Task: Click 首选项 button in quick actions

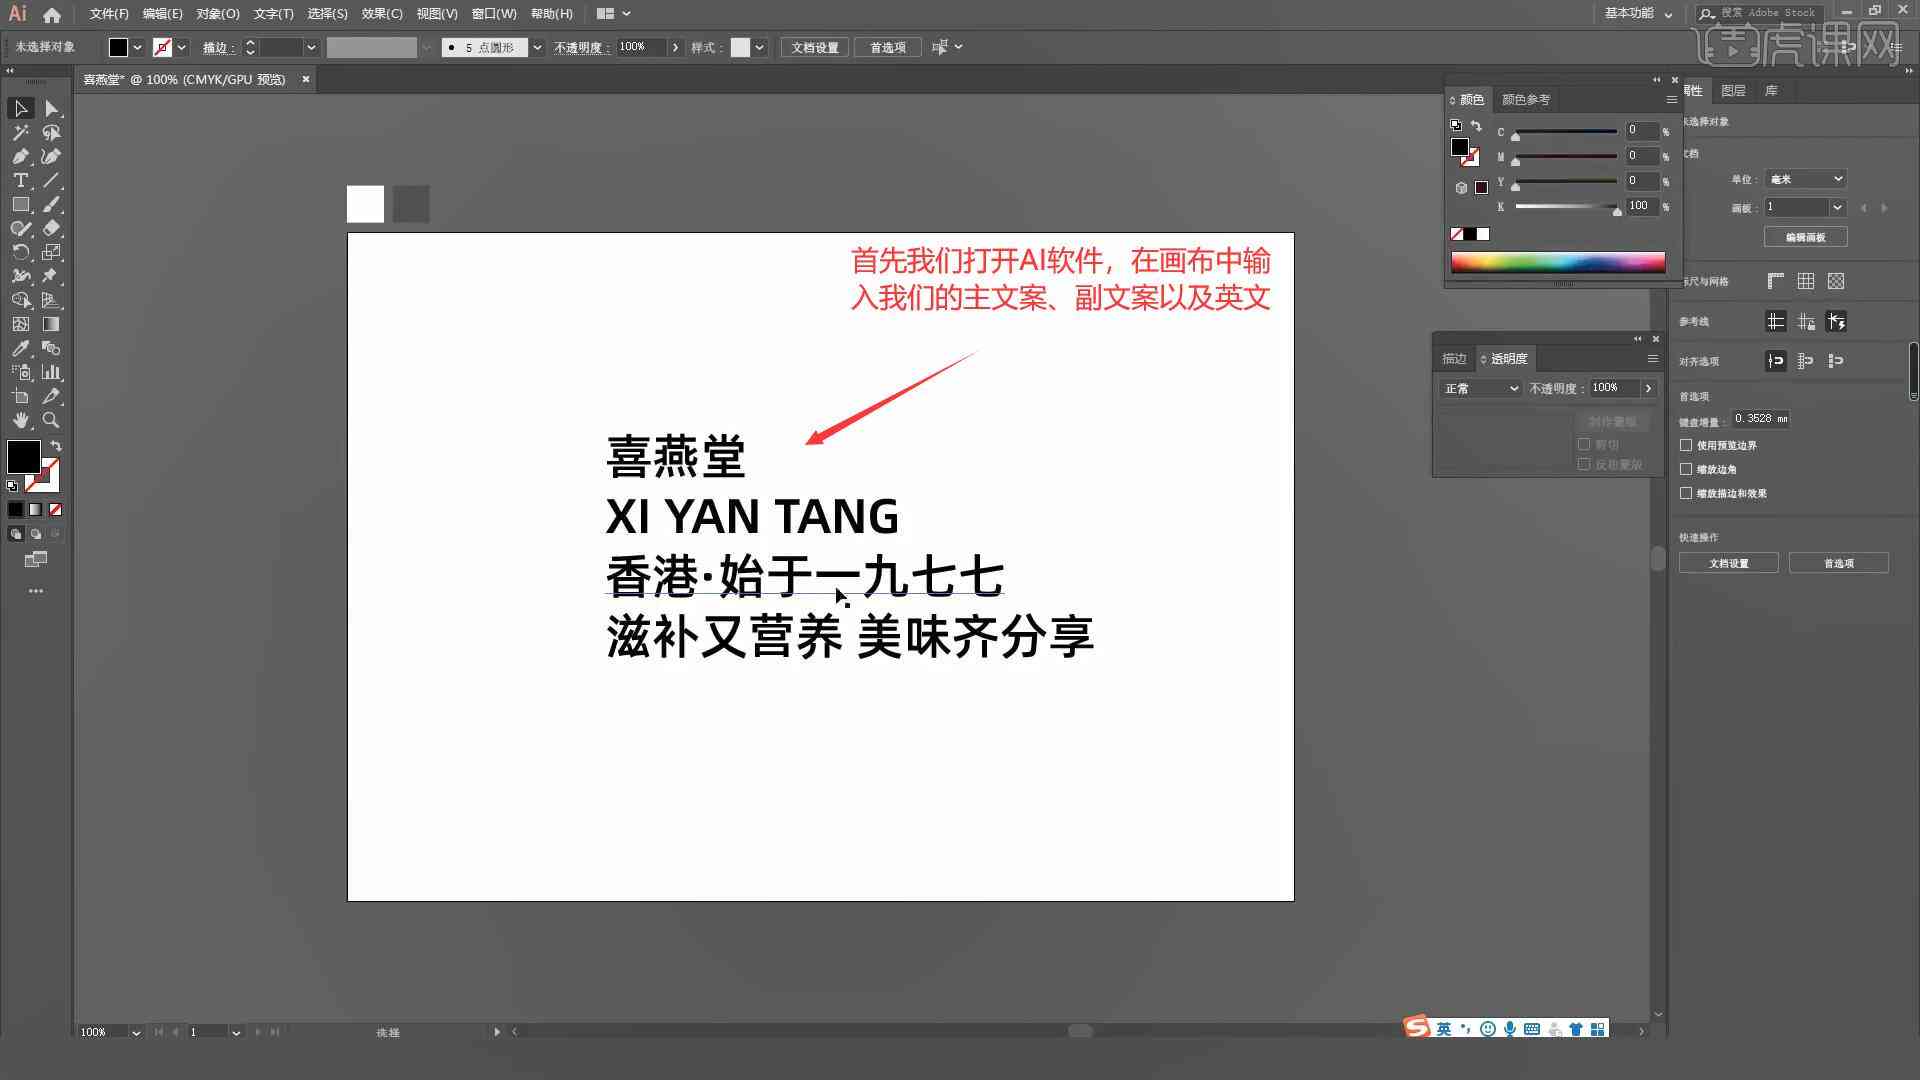Action: (x=1838, y=563)
